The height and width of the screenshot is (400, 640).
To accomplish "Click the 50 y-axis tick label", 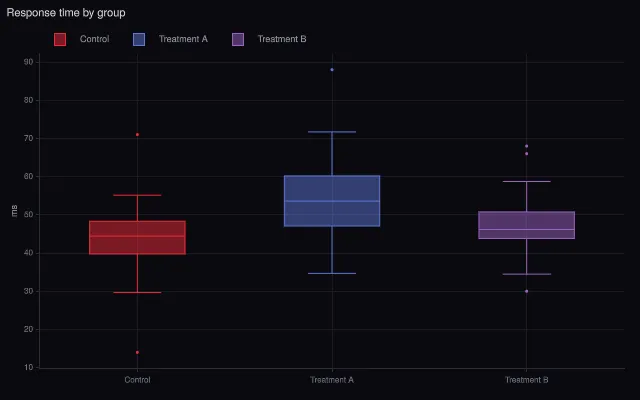I will coord(29,215).
